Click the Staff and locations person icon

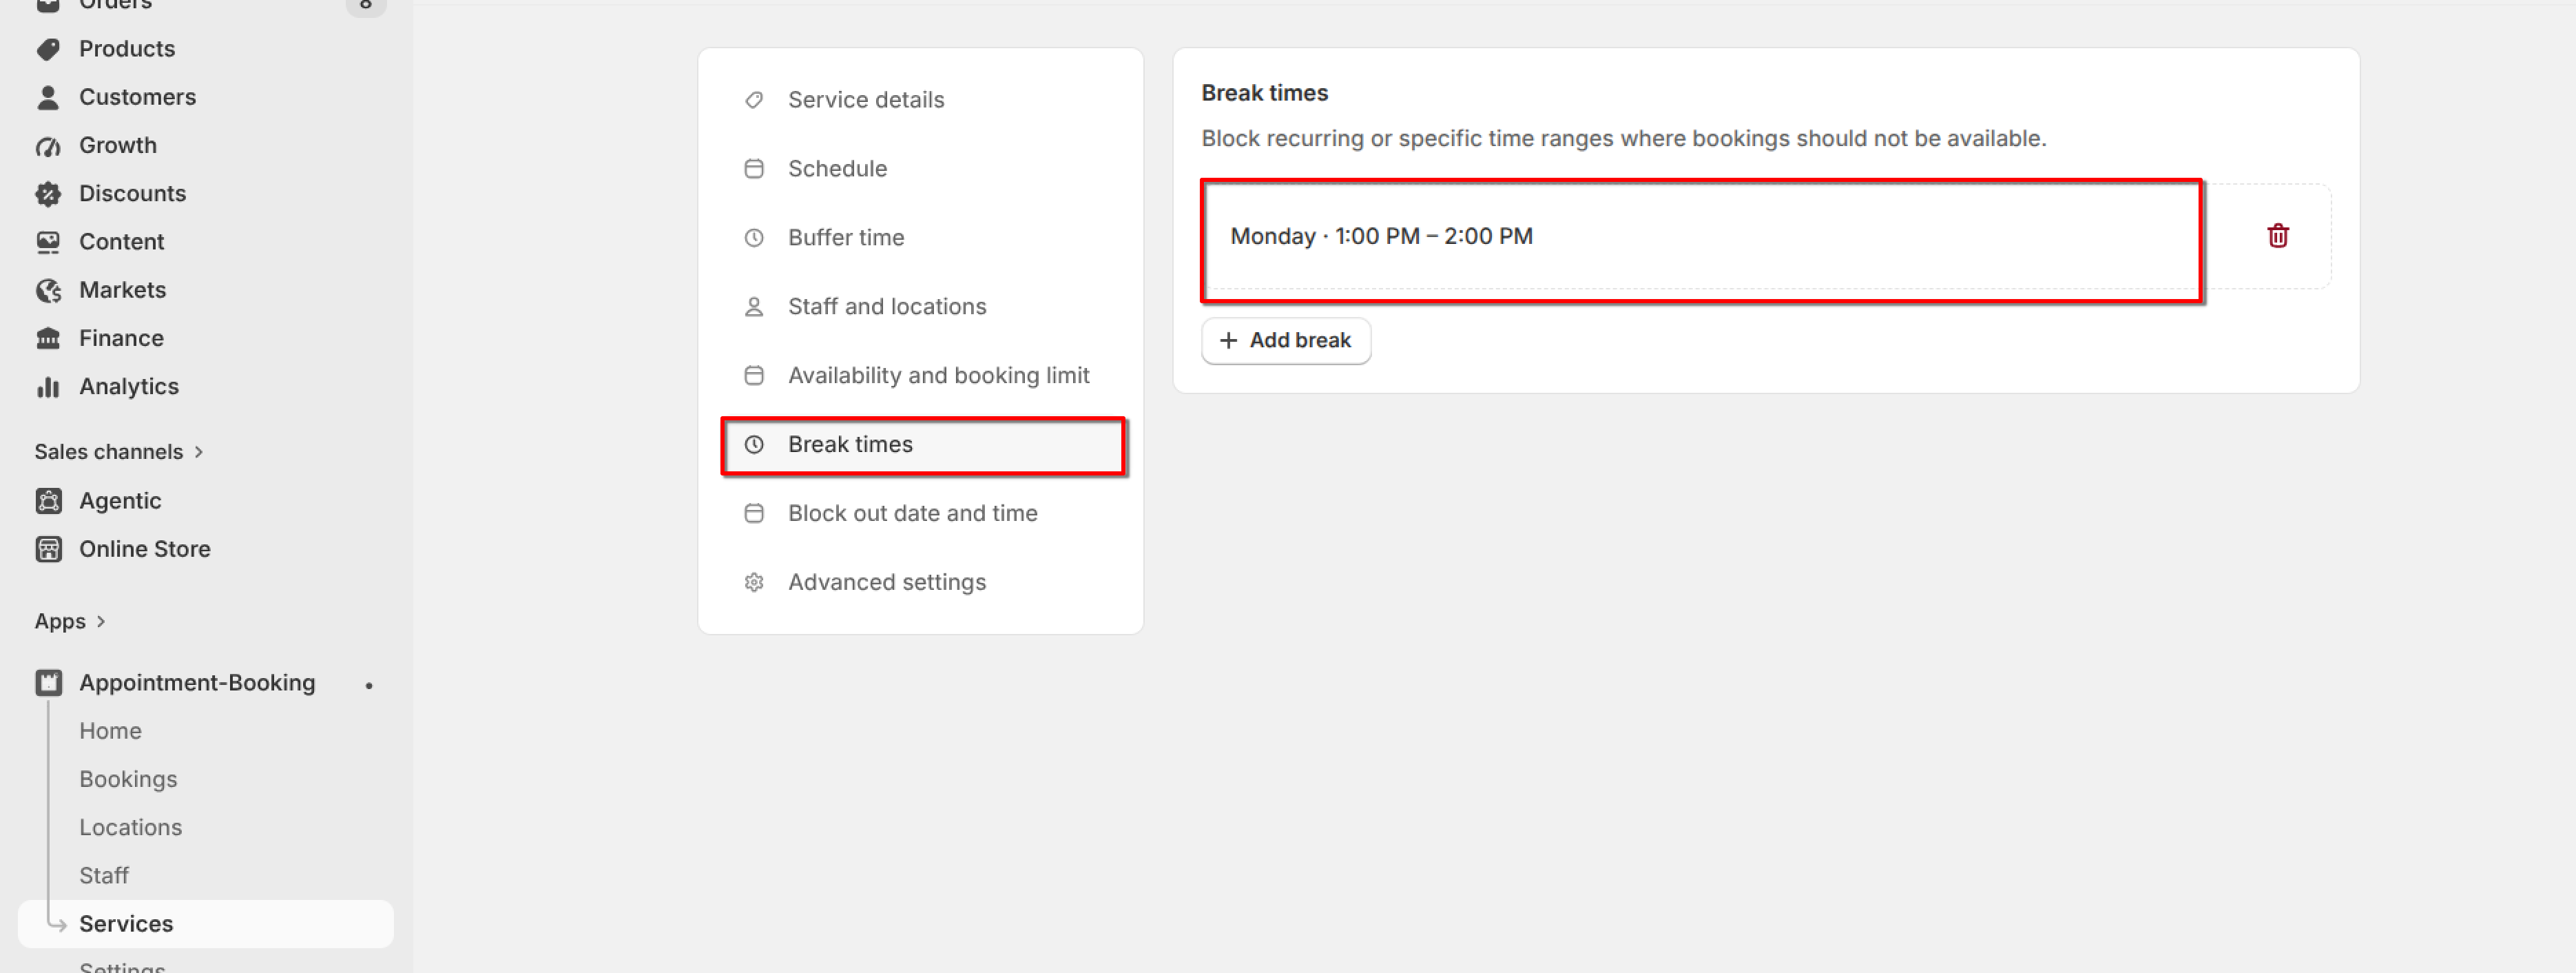tap(754, 307)
